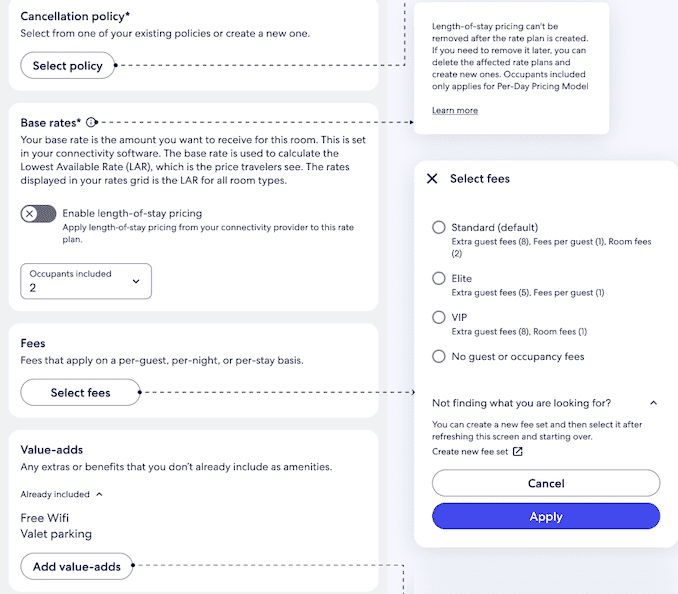
Task: Cancel the fee selection
Action: [x=546, y=484]
